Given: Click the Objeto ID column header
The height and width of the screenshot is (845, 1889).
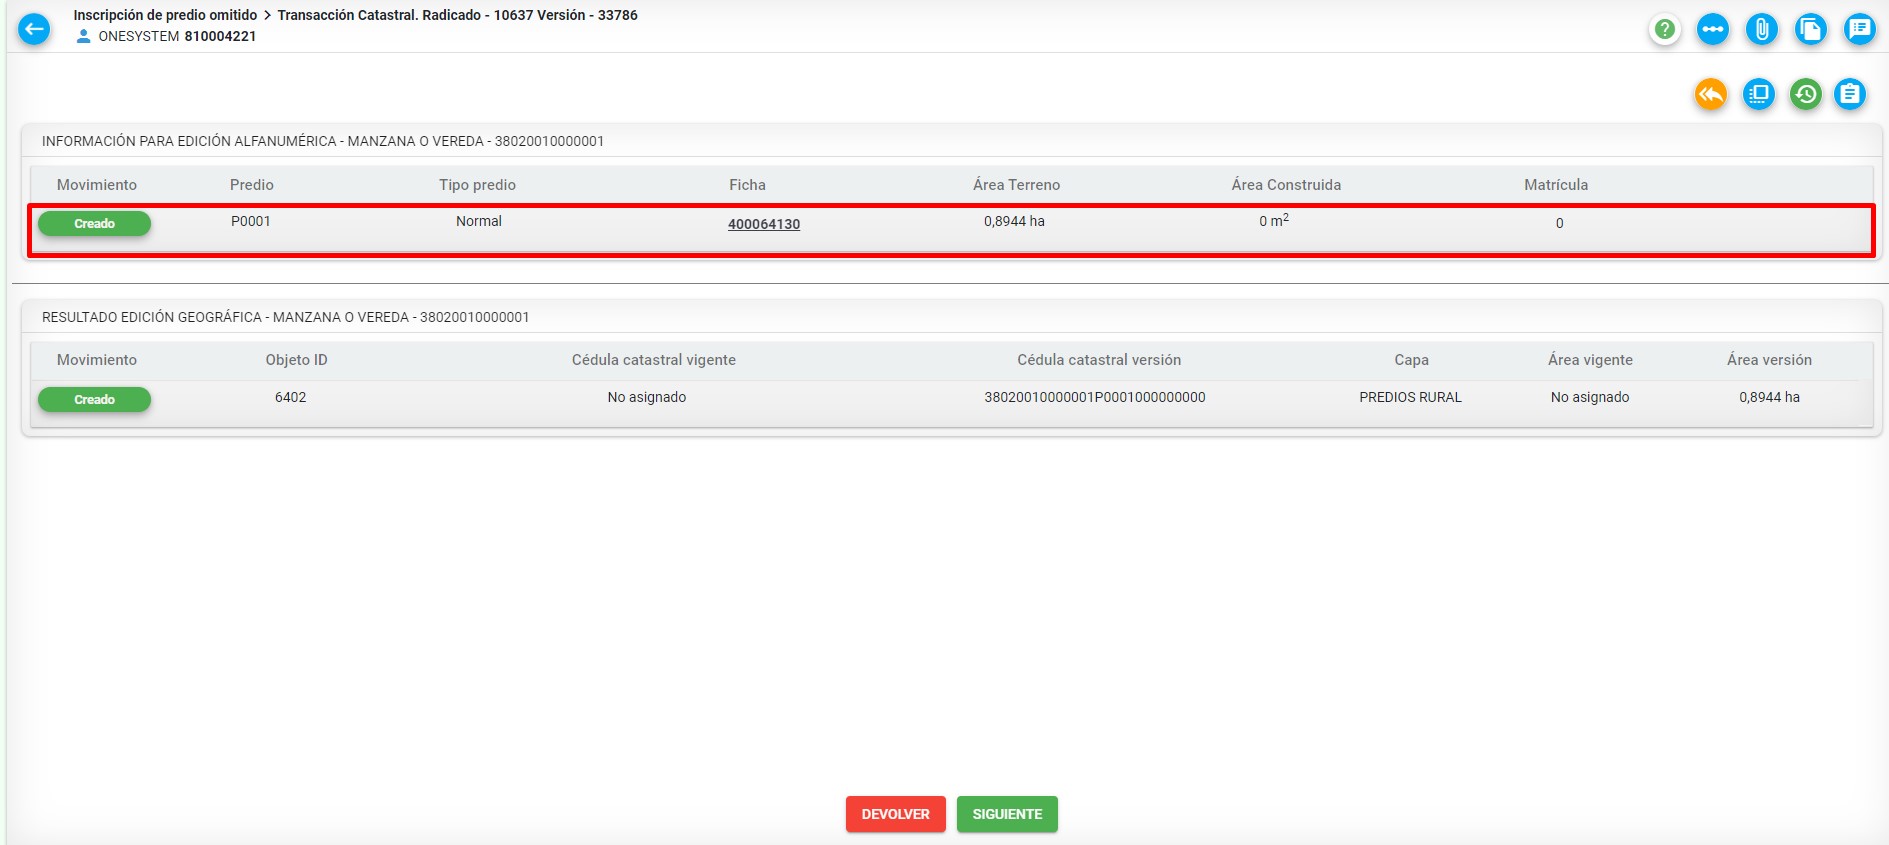Looking at the screenshot, I should [296, 360].
